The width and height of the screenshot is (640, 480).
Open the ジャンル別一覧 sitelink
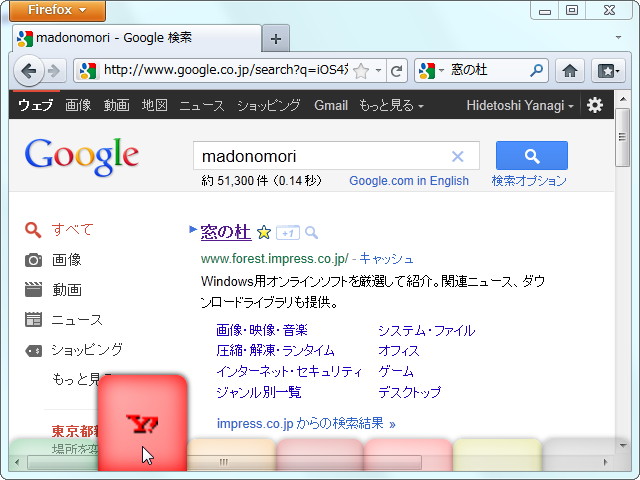(x=259, y=392)
